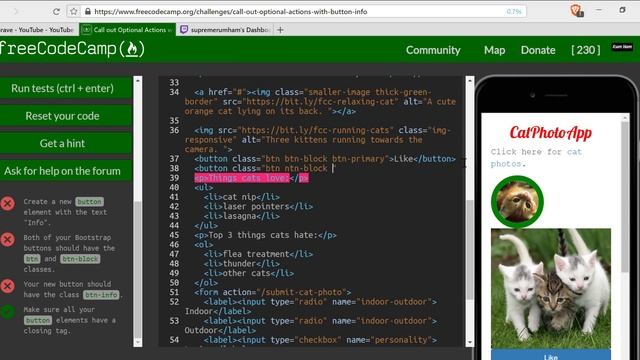Click the circular cat thumbnail in the preview
Viewport: 640px width, 360px height.
pyautogui.click(x=517, y=202)
